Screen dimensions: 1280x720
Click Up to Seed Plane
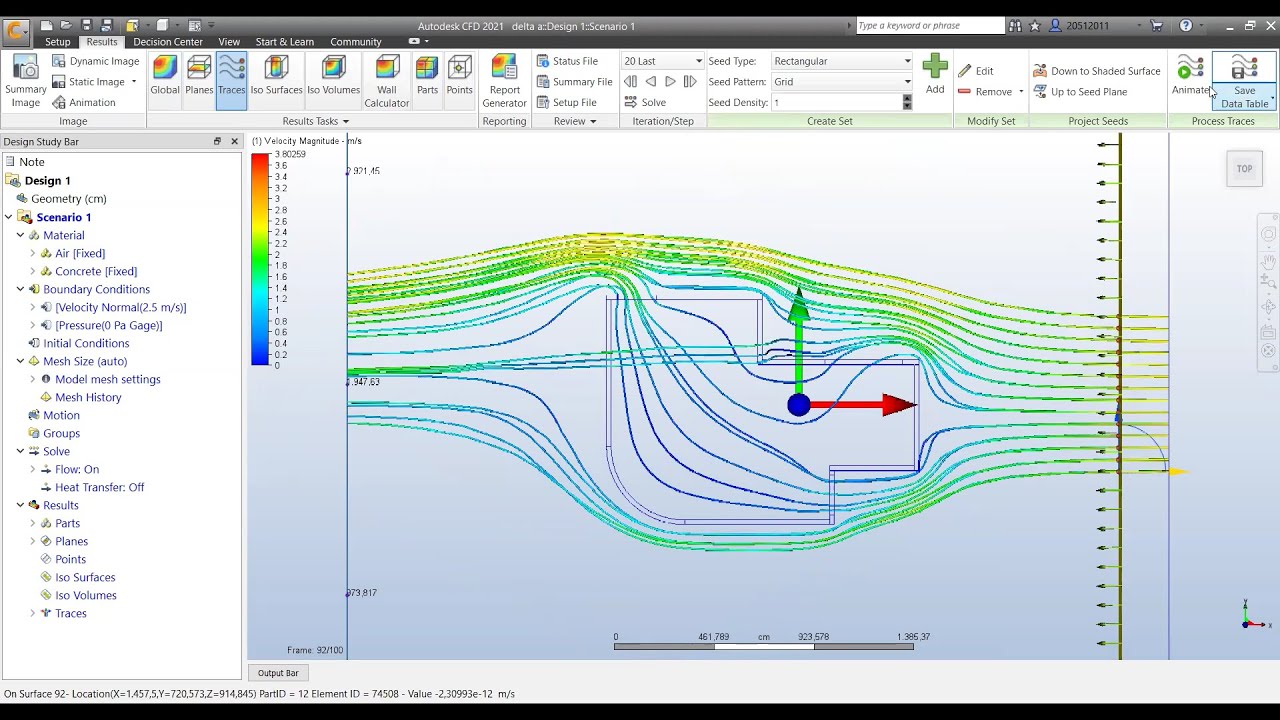coord(1080,92)
